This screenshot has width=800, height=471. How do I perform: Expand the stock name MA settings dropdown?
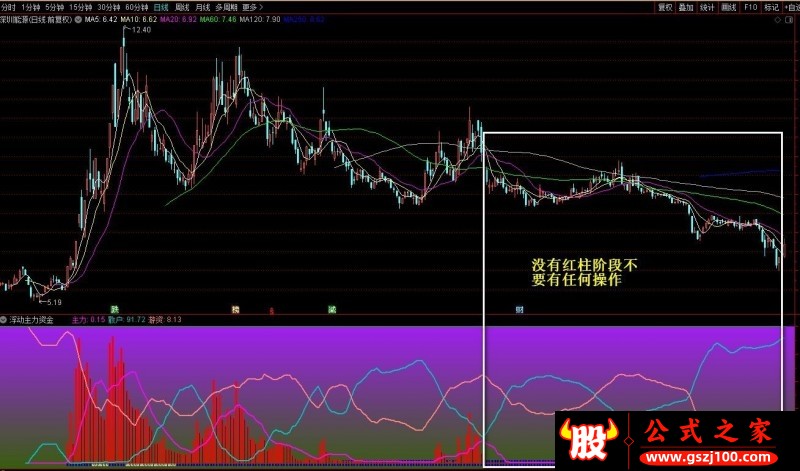click(x=78, y=20)
